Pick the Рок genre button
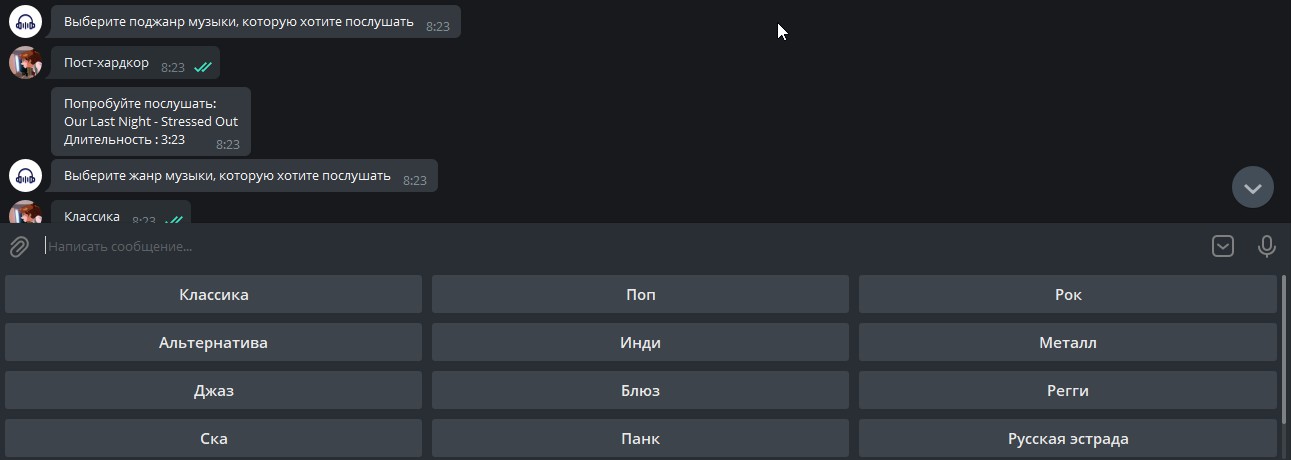 click(x=1067, y=295)
